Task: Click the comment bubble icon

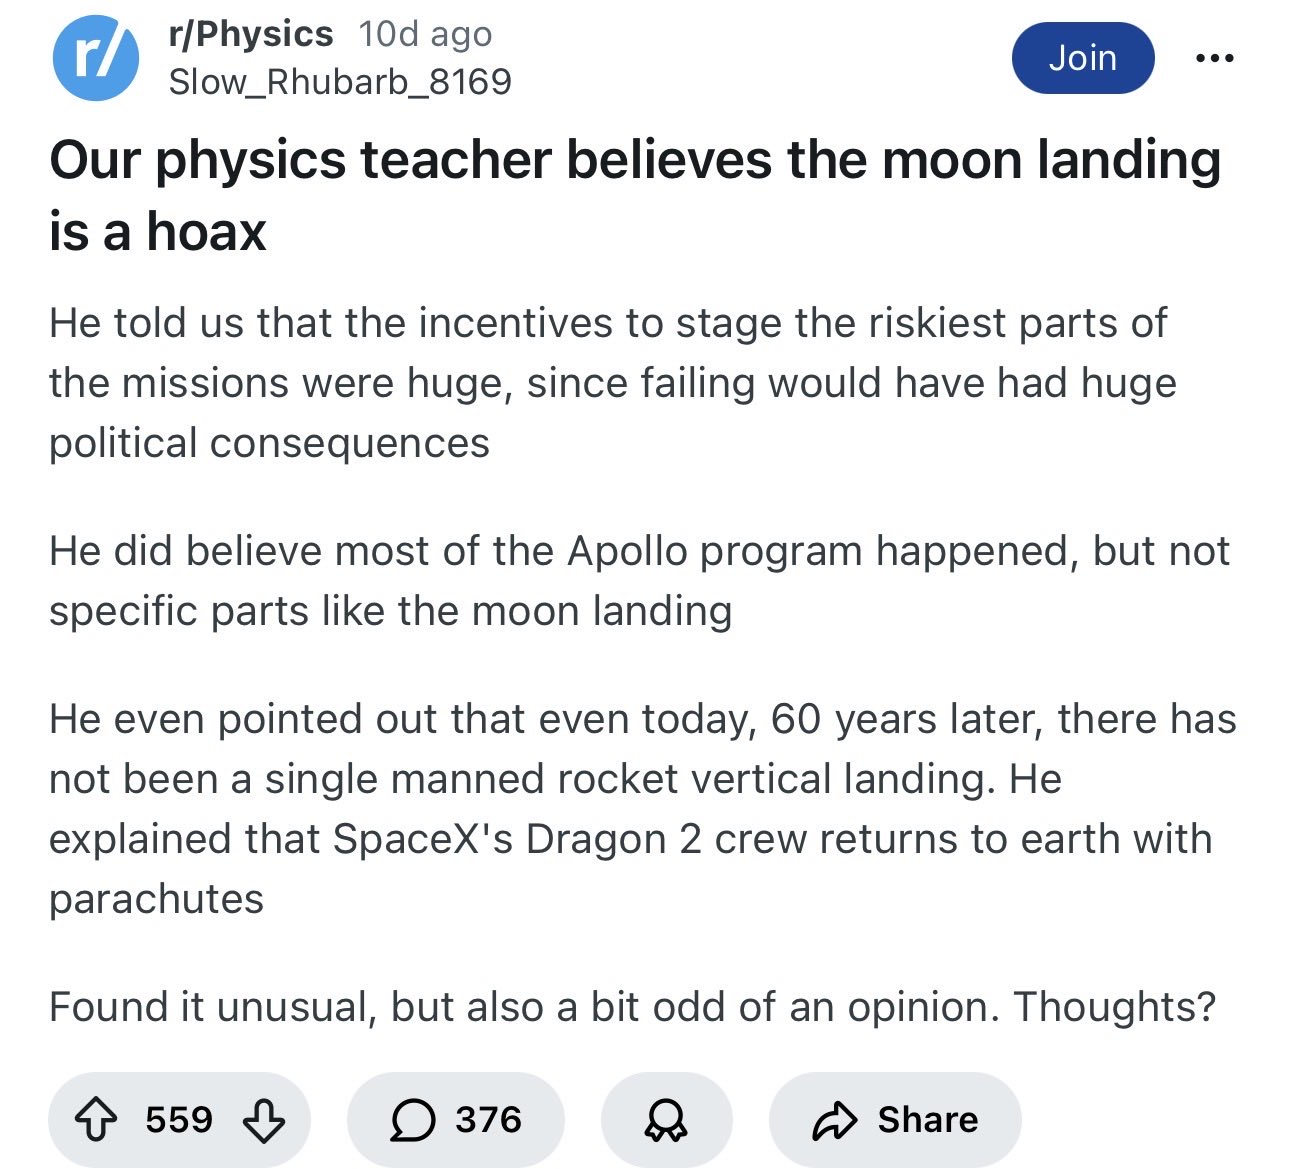Action: pos(412,1120)
